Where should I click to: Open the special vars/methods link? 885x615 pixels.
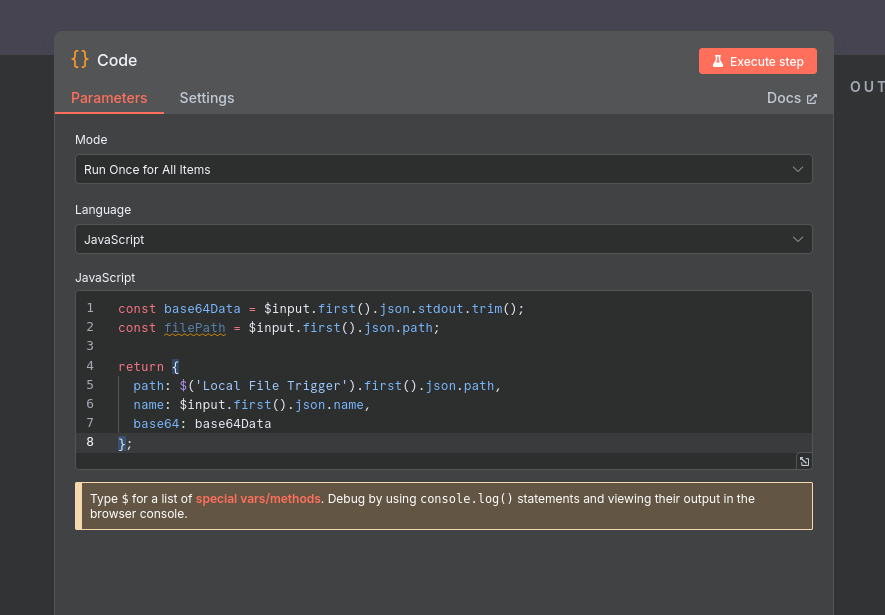(x=258, y=499)
